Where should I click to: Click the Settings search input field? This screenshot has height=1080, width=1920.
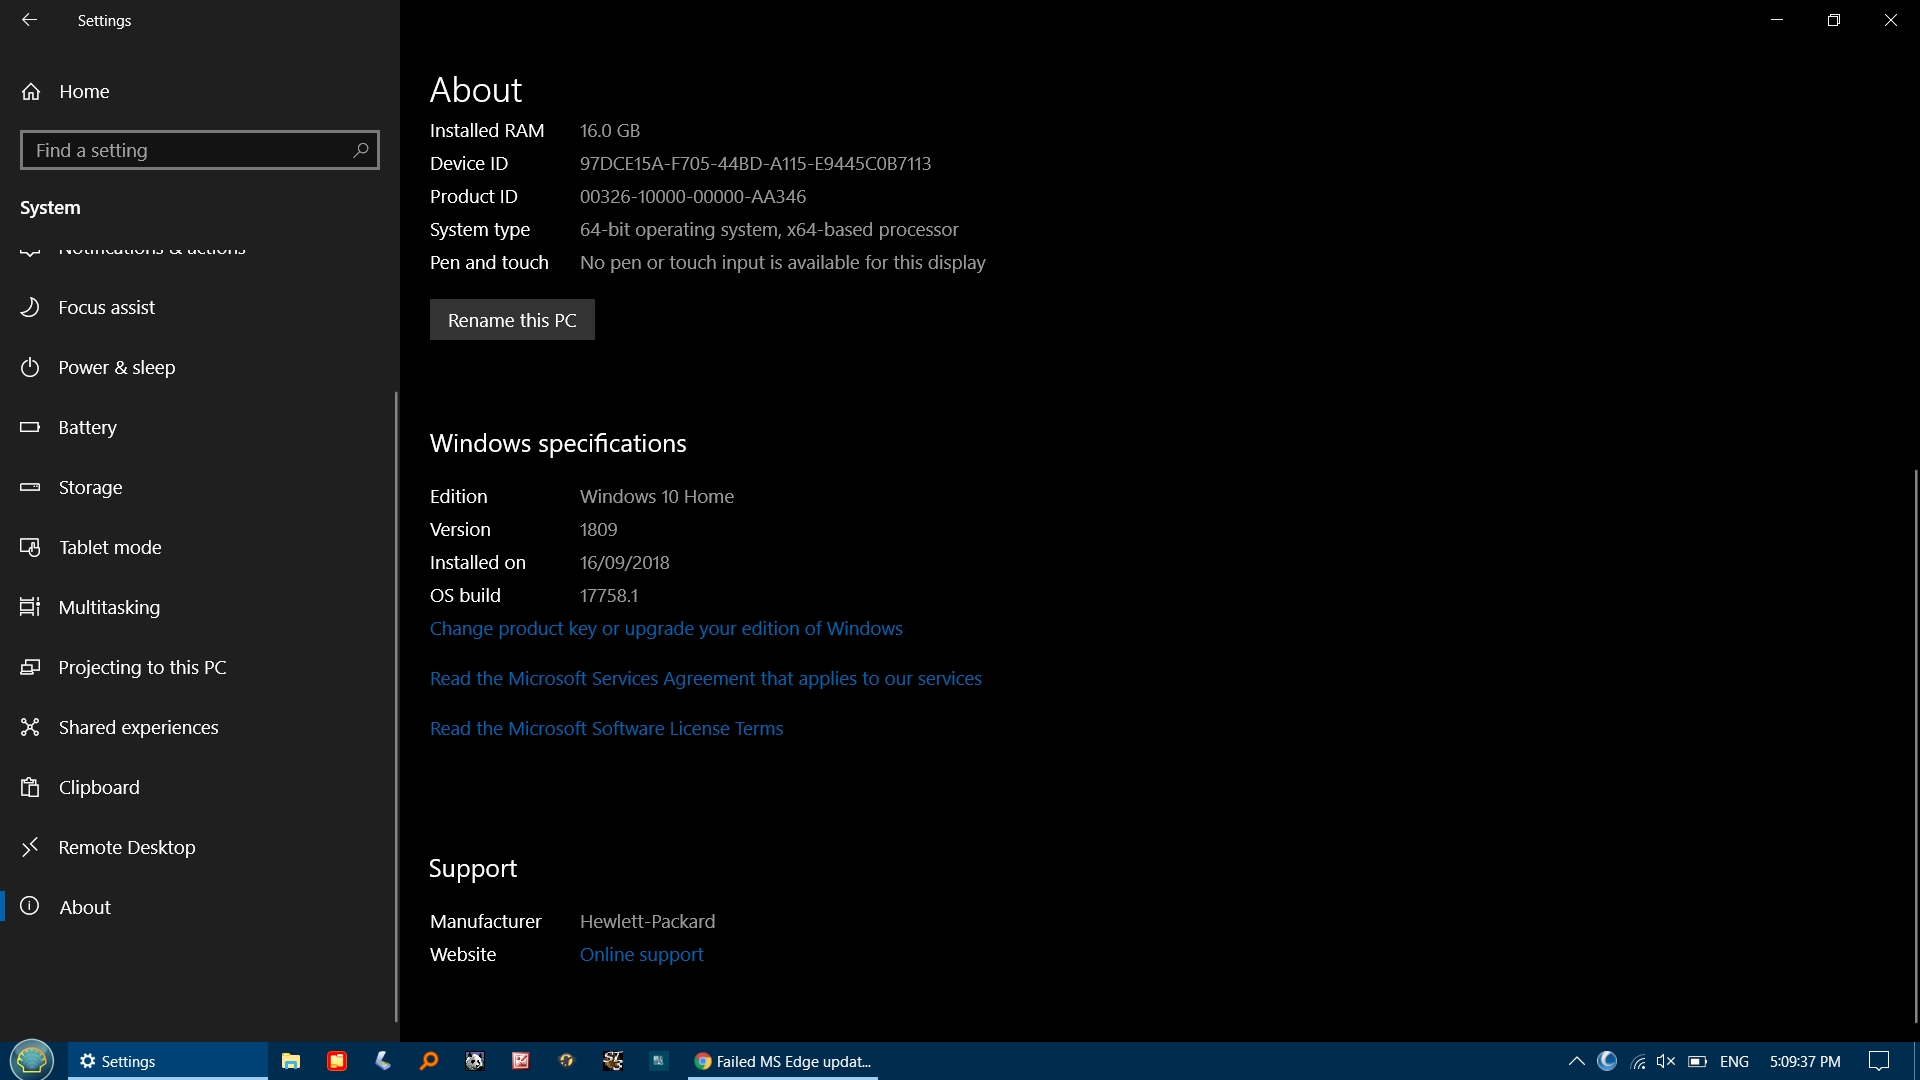(x=200, y=149)
